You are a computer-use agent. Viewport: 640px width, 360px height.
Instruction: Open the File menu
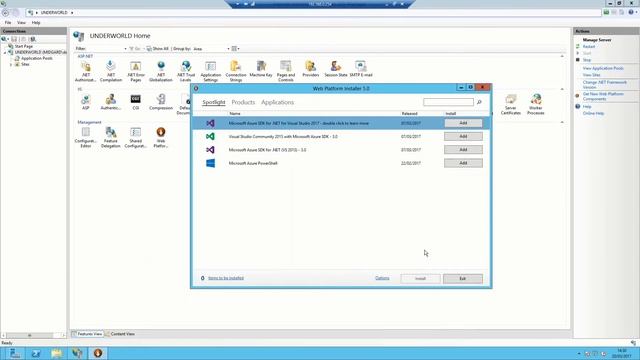tap(8, 23)
